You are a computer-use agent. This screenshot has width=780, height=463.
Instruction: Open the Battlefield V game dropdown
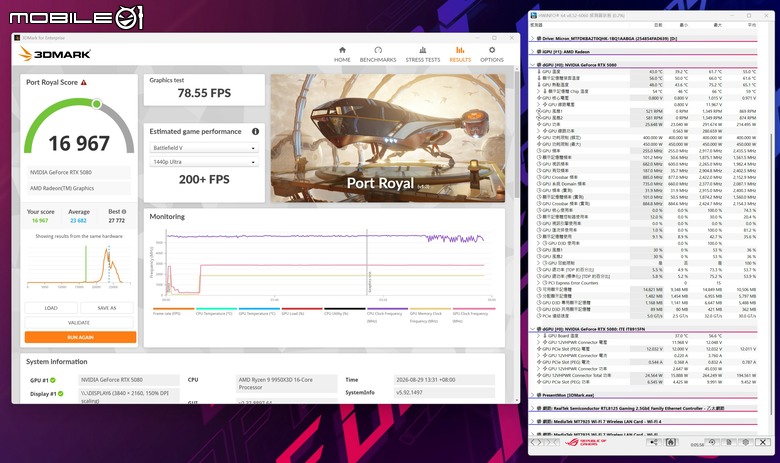(x=204, y=148)
